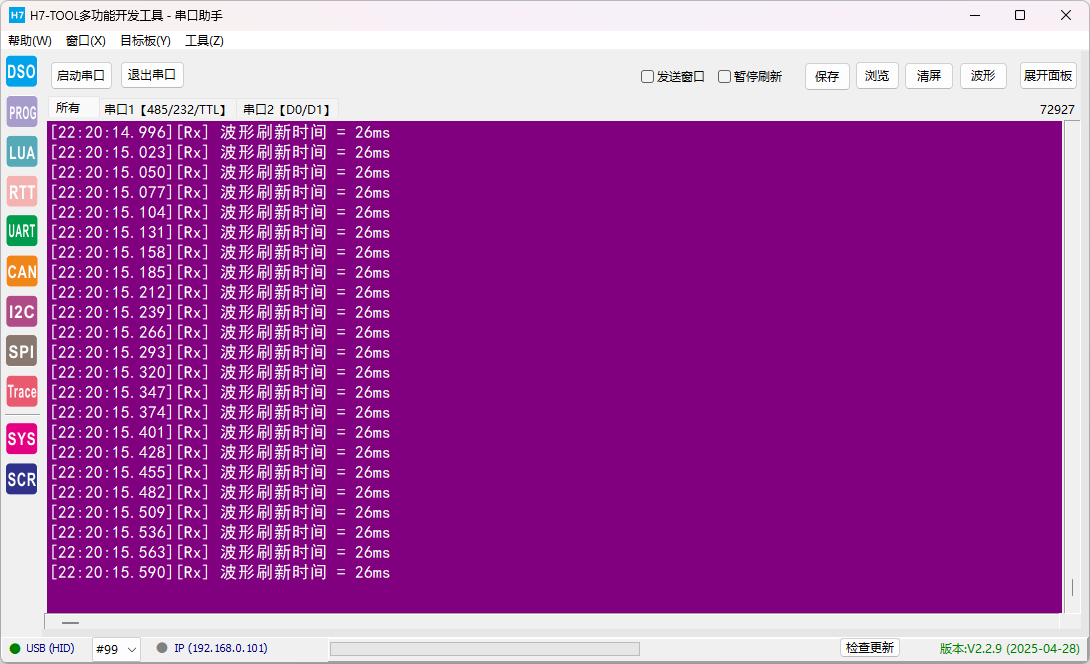The height and width of the screenshot is (664, 1090).
Task: Open the SYS settings icon
Action: click(22, 439)
